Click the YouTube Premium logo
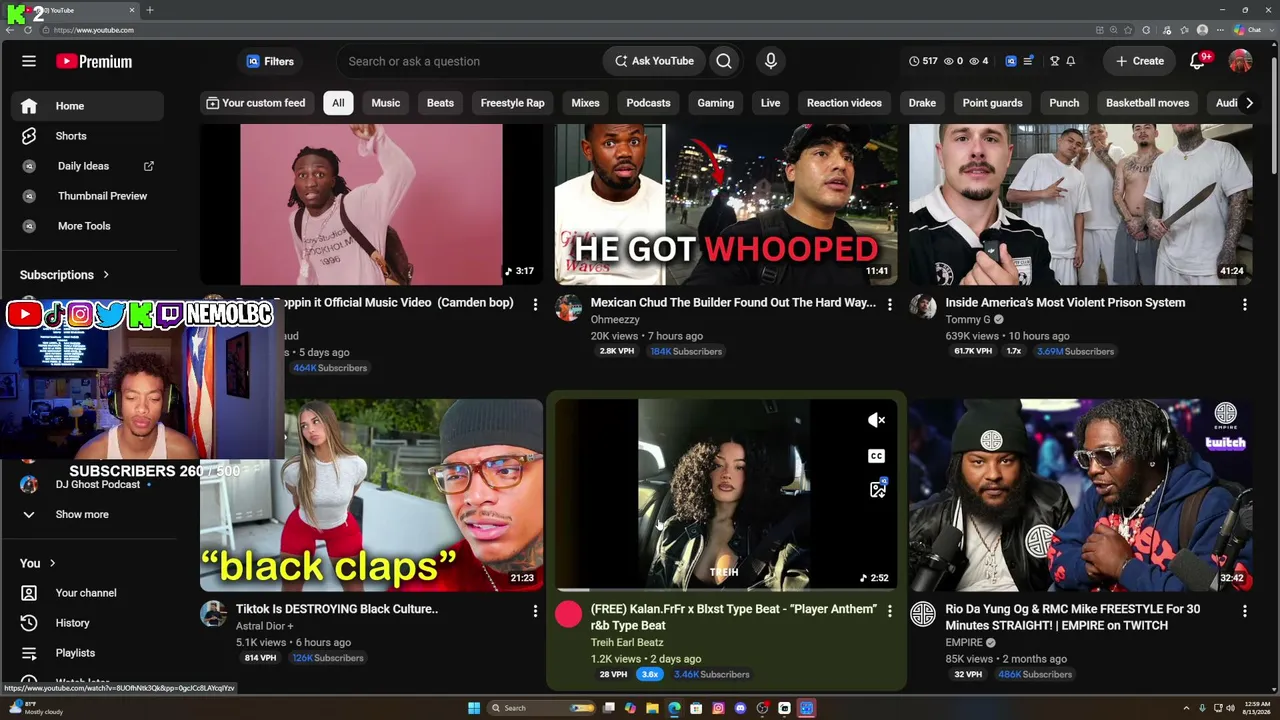Viewport: 1280px width, 720px height. coord(94,61)
